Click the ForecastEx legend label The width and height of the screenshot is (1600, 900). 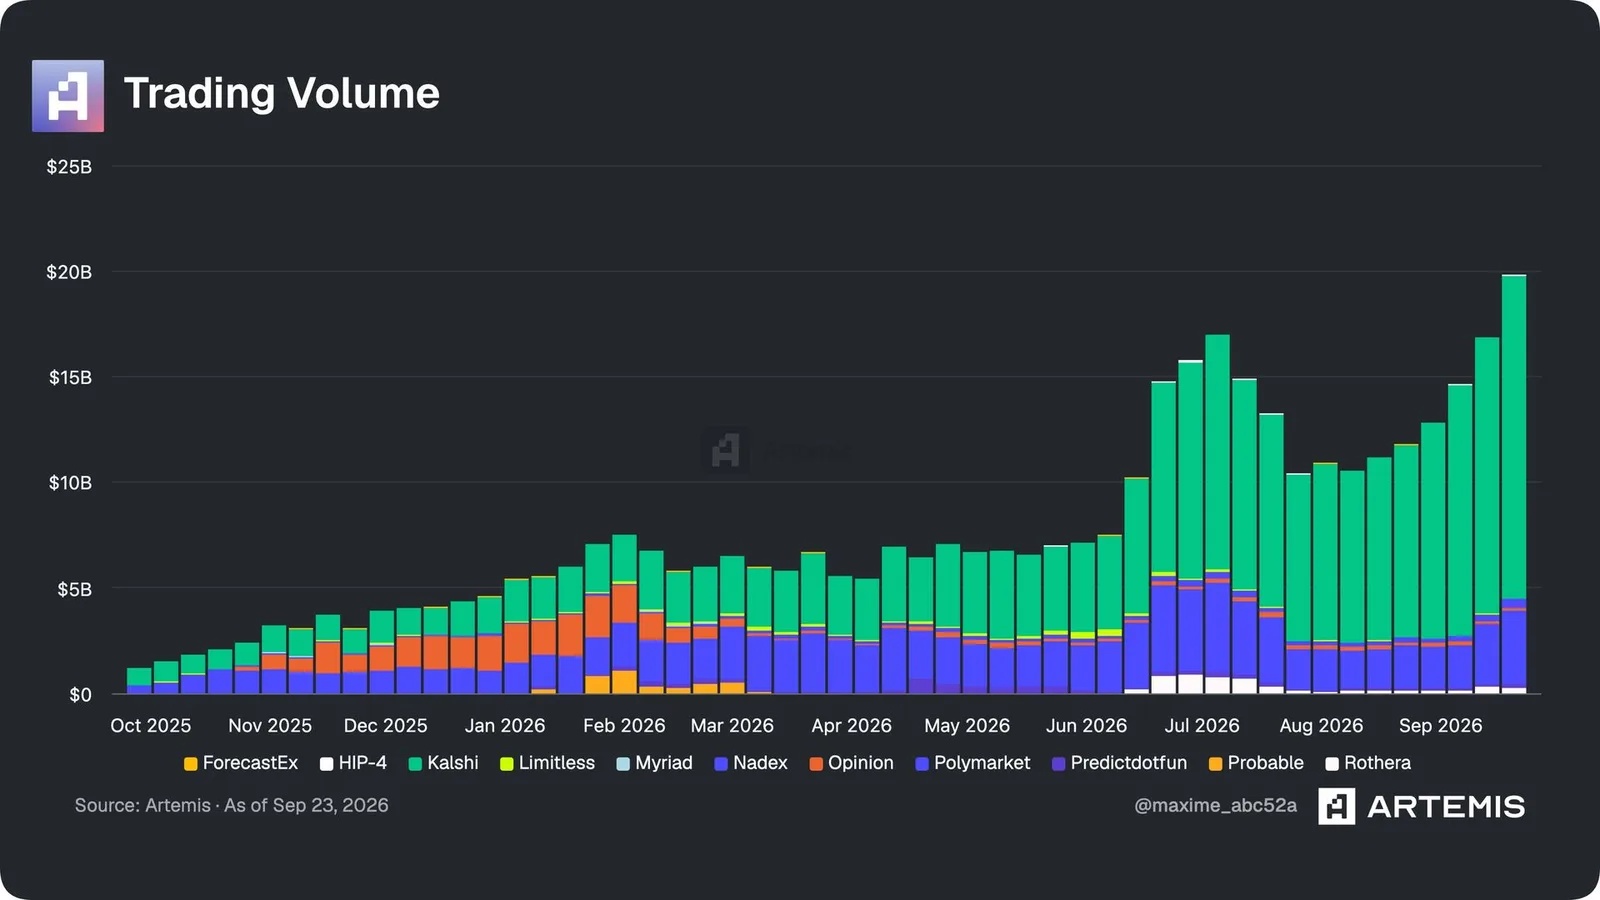pyautogui.click(x=250, y=763)
